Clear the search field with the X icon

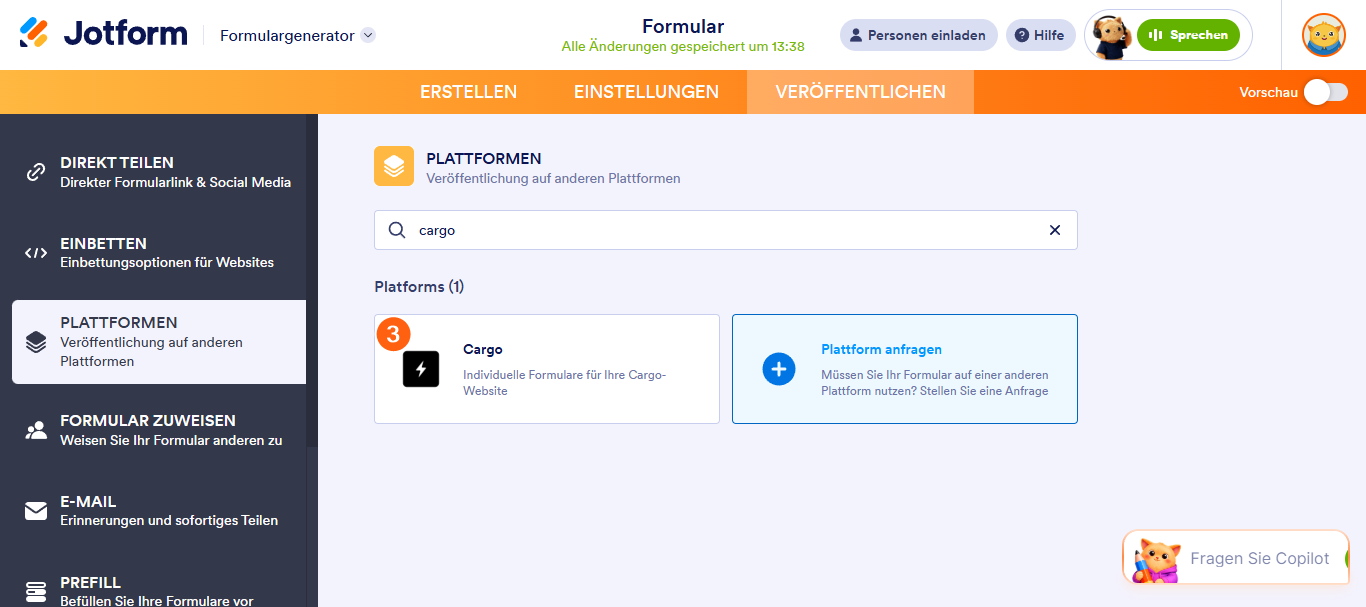[1054, 230]
